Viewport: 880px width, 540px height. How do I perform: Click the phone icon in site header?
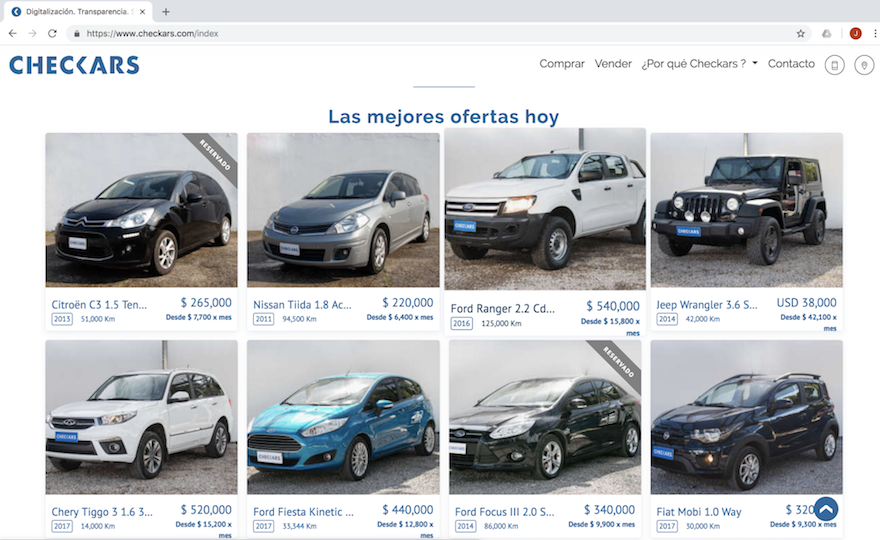tap(835, 65)
